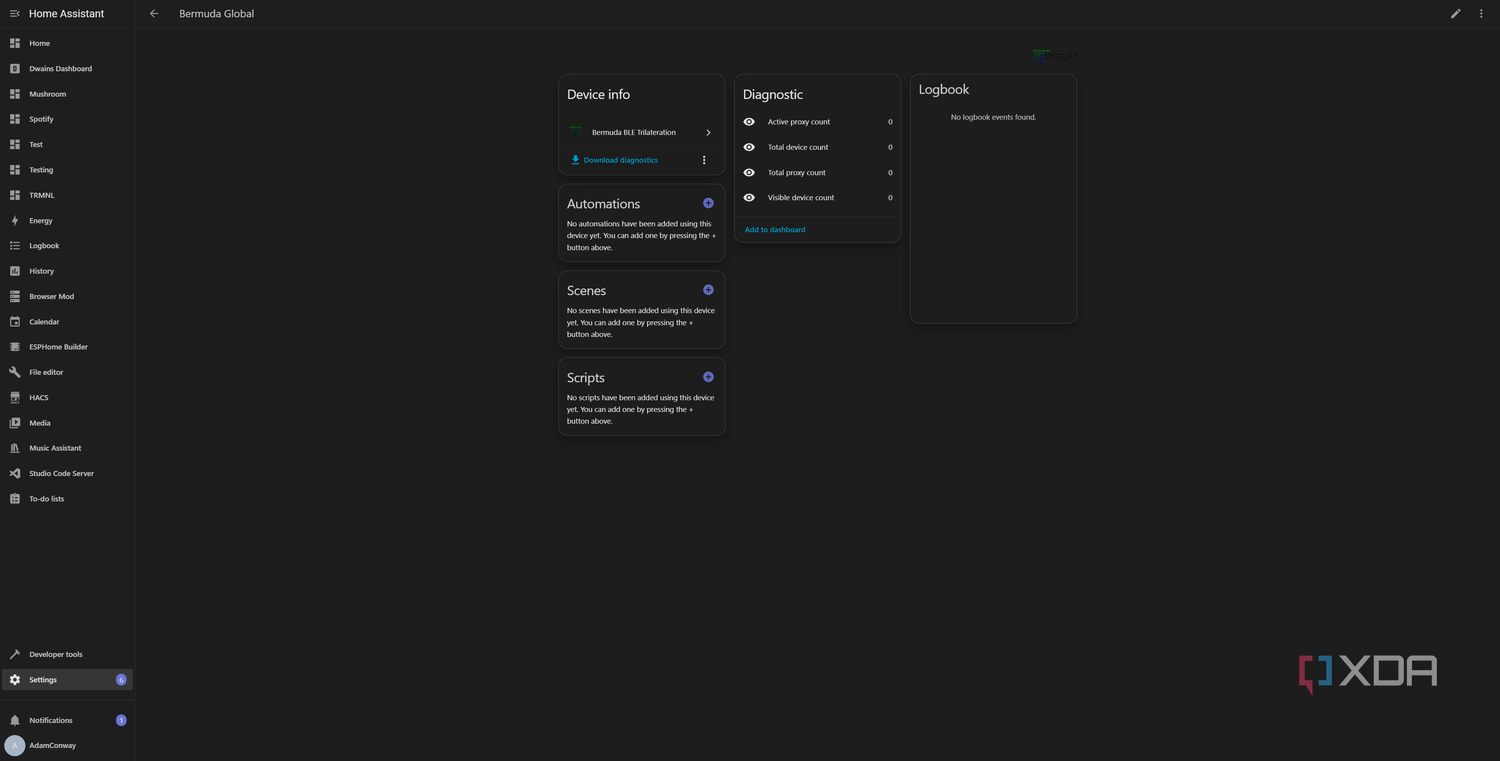The width and height of the screenshot is (1500, 761).
Task: Open Total device count entity
Action: point(817,147)
